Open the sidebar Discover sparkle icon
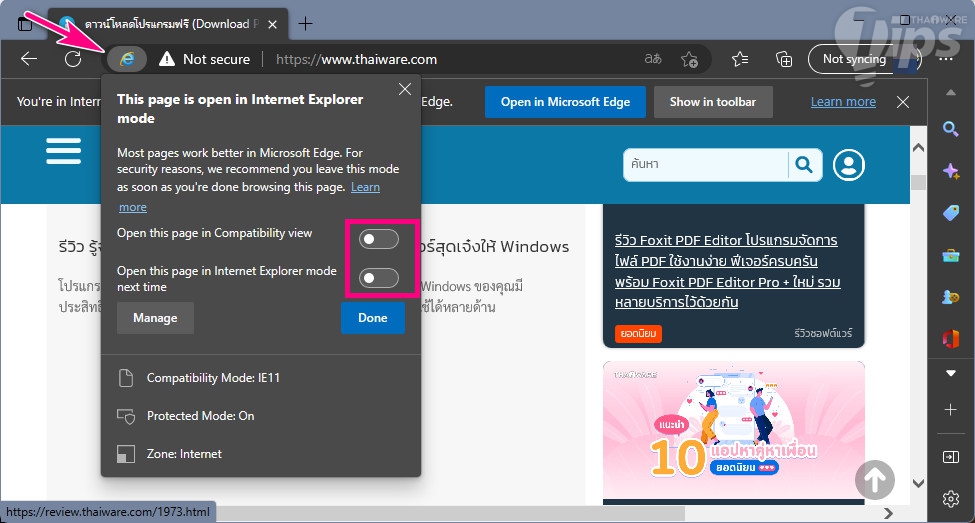Viewport: 975px width, 523px height. tap(950, 171)
